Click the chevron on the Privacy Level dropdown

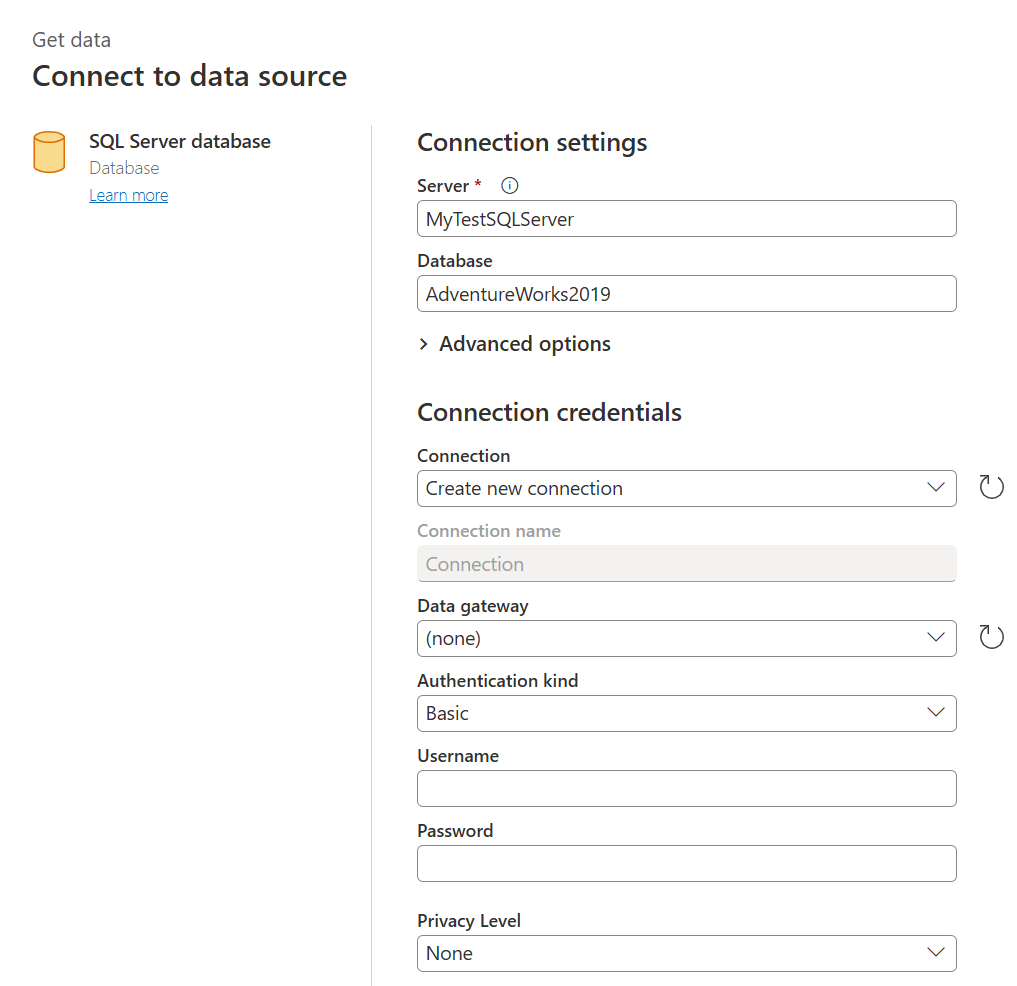tap(936, 953)
